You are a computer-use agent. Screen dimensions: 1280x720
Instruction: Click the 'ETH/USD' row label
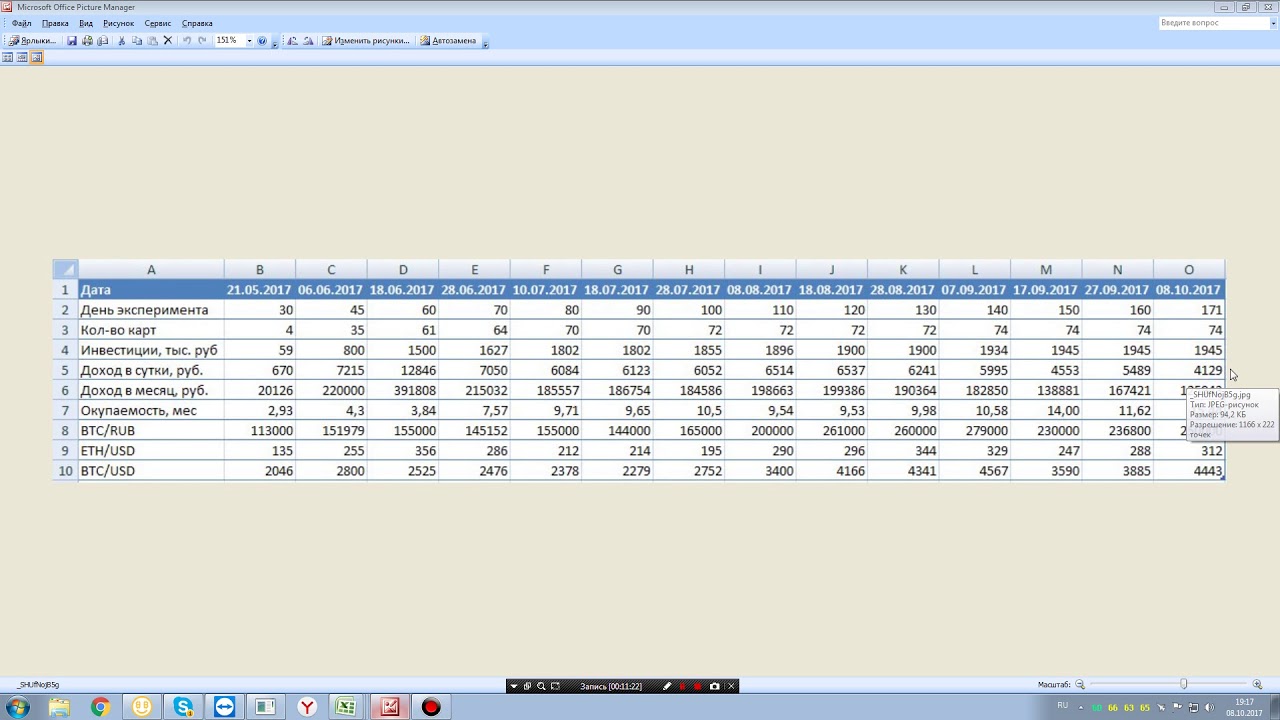tap(108, 451)
